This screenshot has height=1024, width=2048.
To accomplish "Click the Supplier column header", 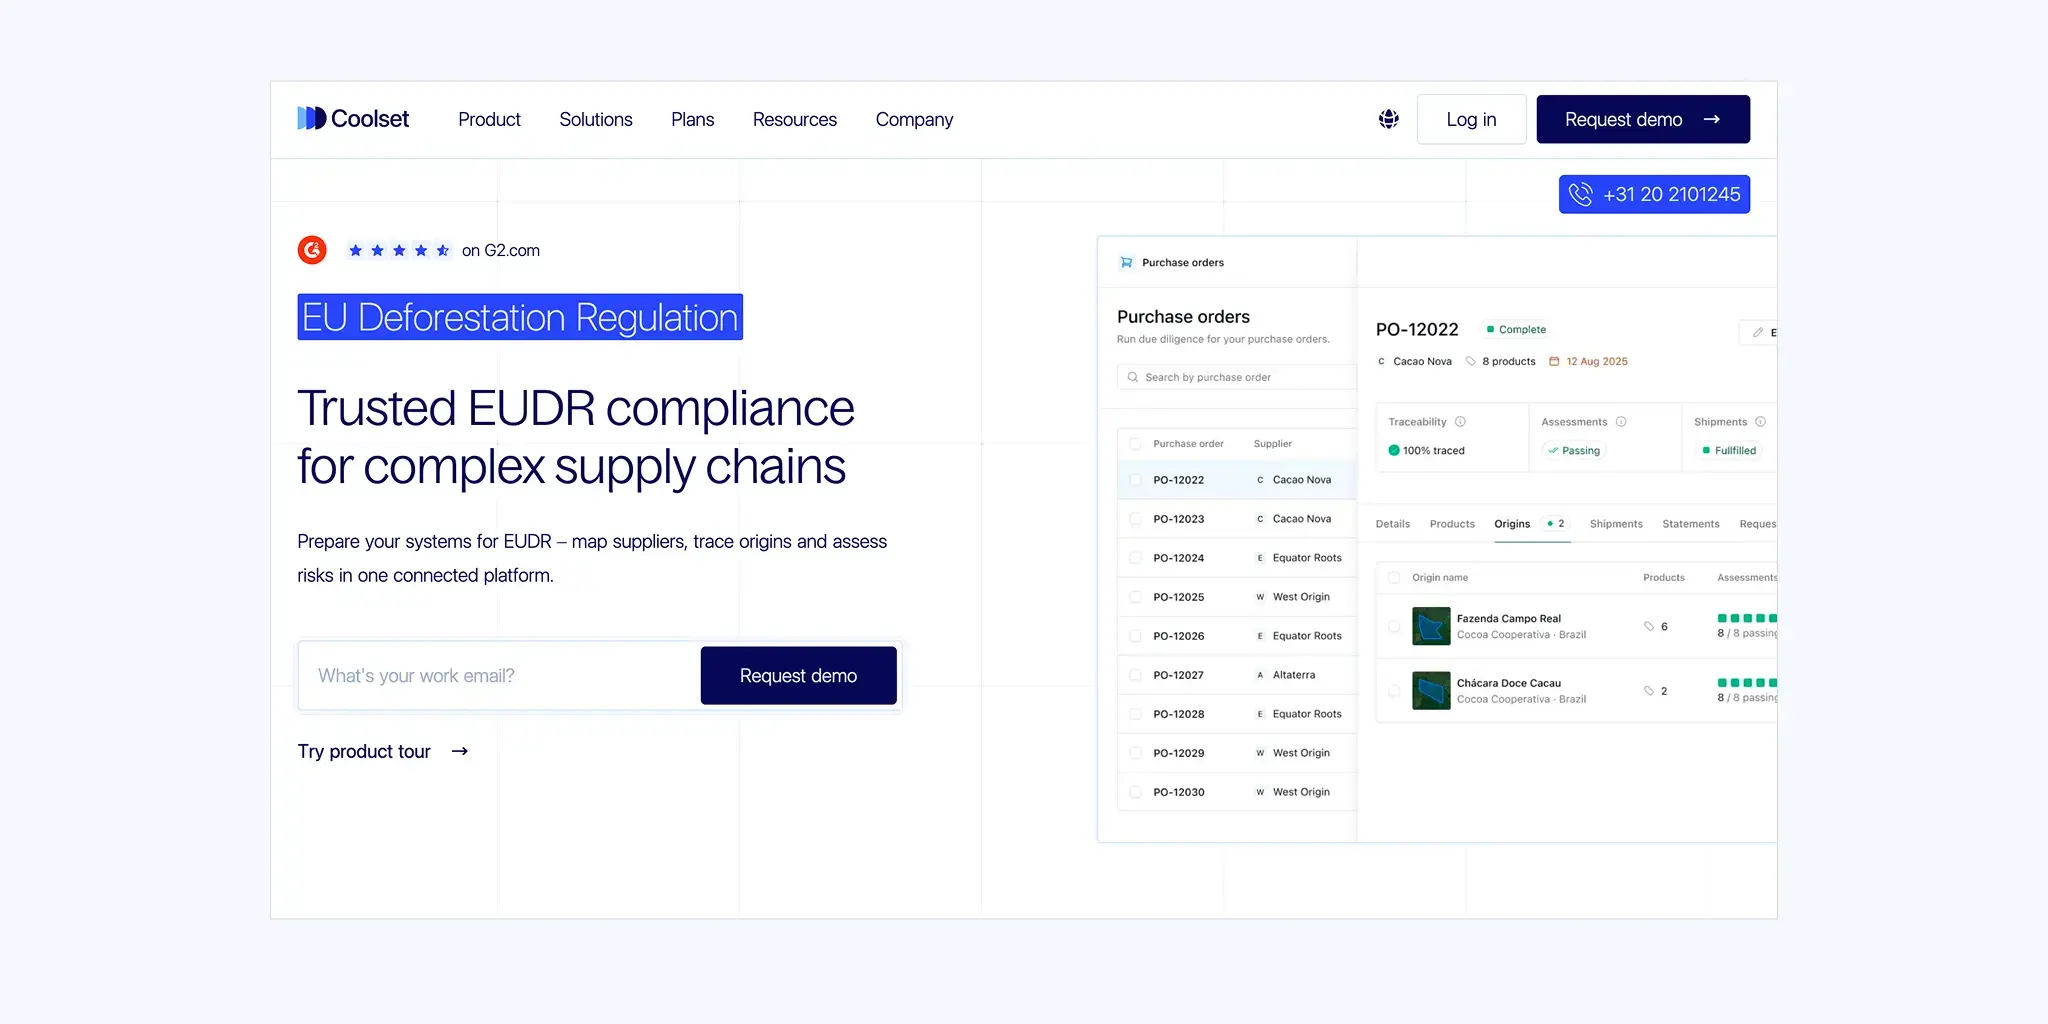I will (x=1273, y=444).
